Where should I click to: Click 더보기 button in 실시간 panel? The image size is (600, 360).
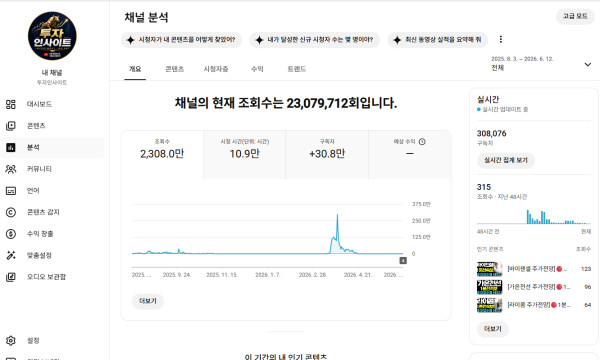[492, 329]
